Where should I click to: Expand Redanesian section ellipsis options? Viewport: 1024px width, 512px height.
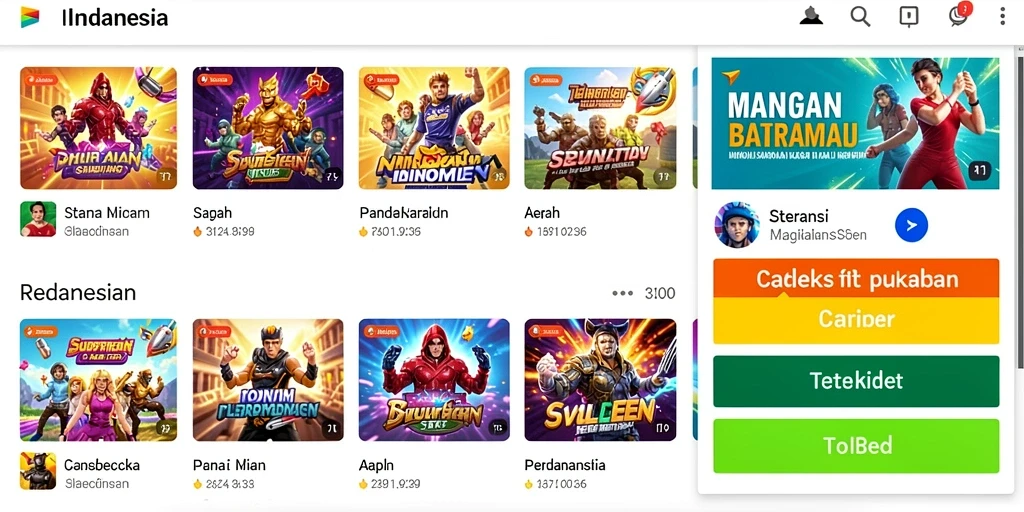pos(622,293)
